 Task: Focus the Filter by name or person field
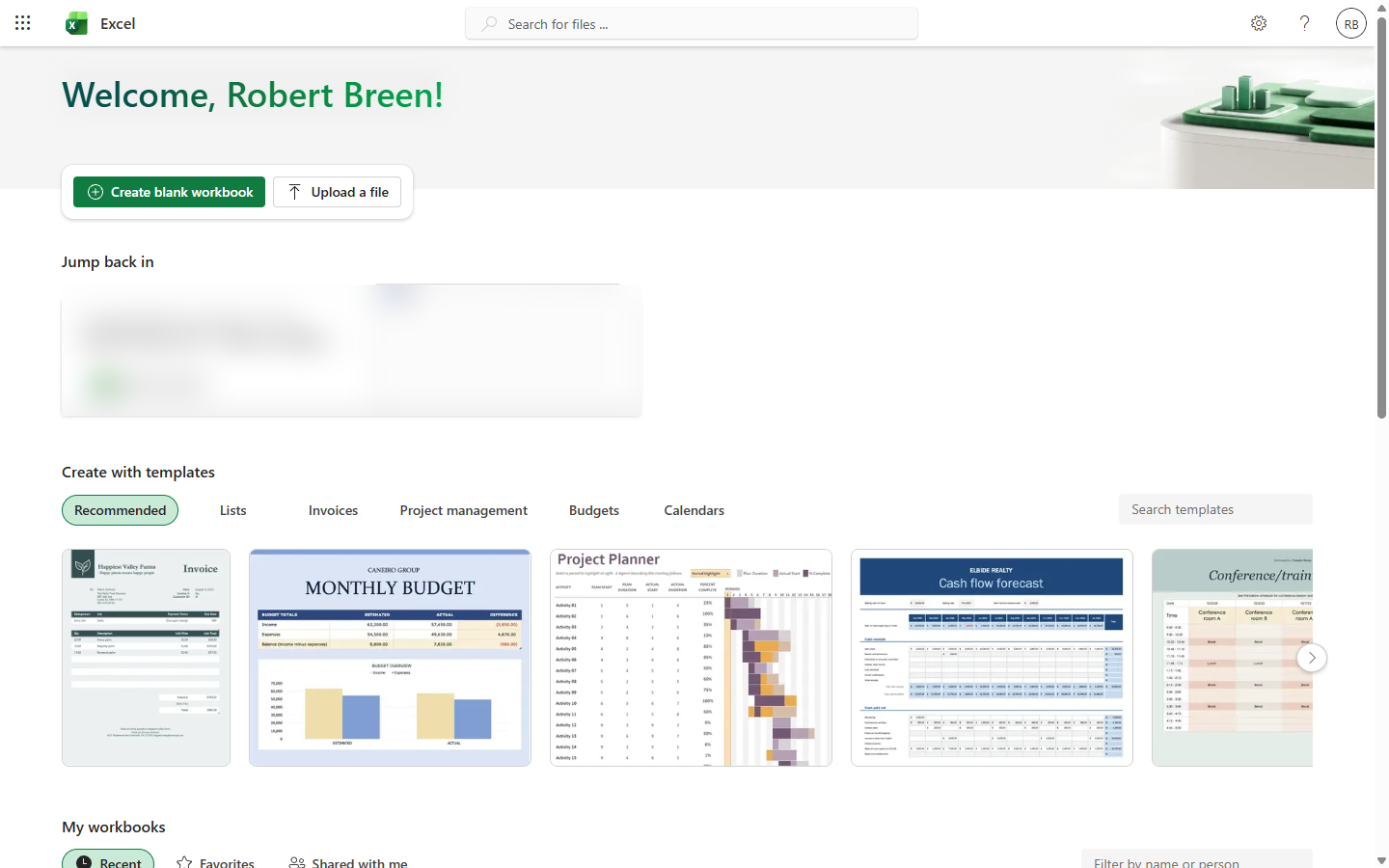(1196, 861)
